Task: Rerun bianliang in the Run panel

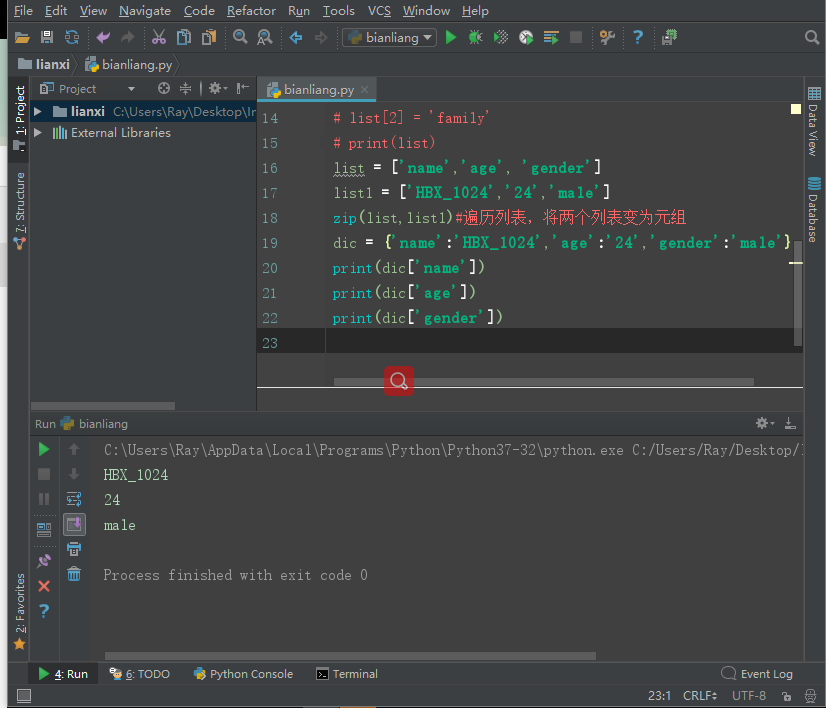Action: point(44,449)
